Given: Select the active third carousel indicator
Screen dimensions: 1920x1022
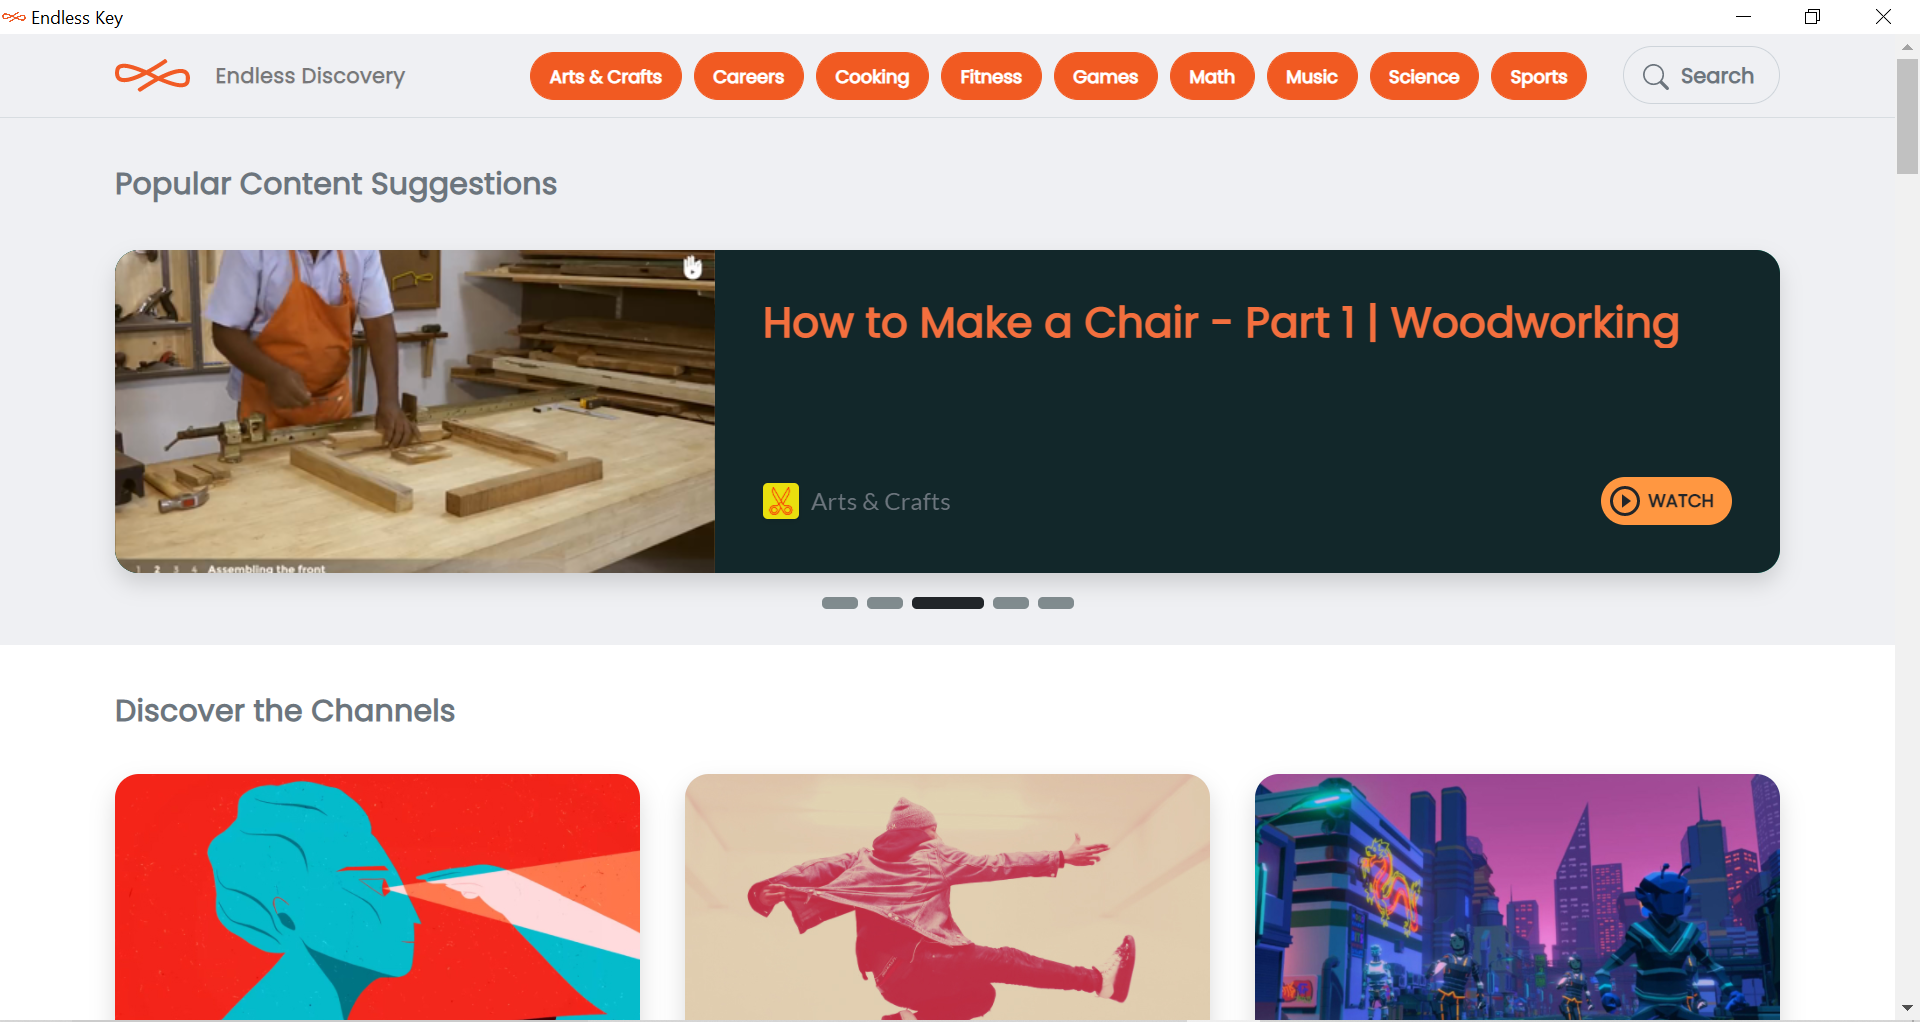Looking at the screenshot, I should 948,603.
